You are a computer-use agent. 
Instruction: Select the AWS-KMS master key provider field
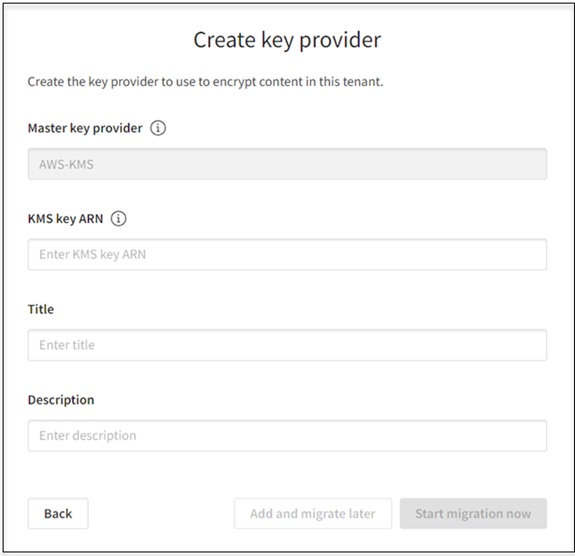(x=287, y=164)
